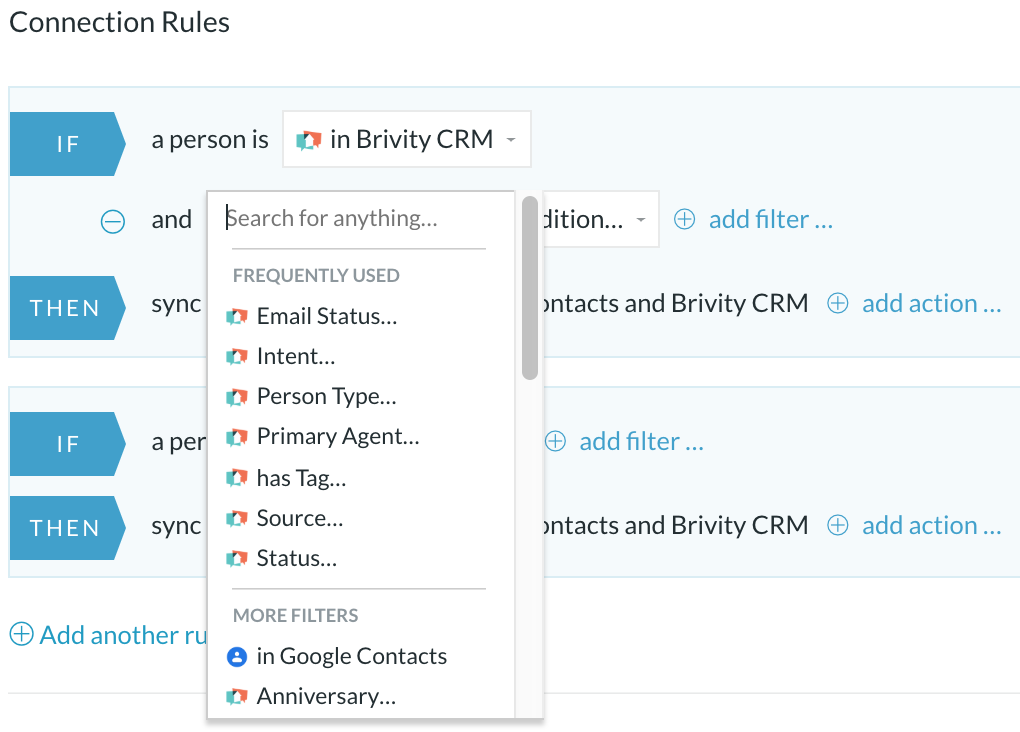Image resolution: width=1020 pixels, height=732 pixels.
Task: Click the Brivity icon beside Person Type
Action: (x=237, y=397)
